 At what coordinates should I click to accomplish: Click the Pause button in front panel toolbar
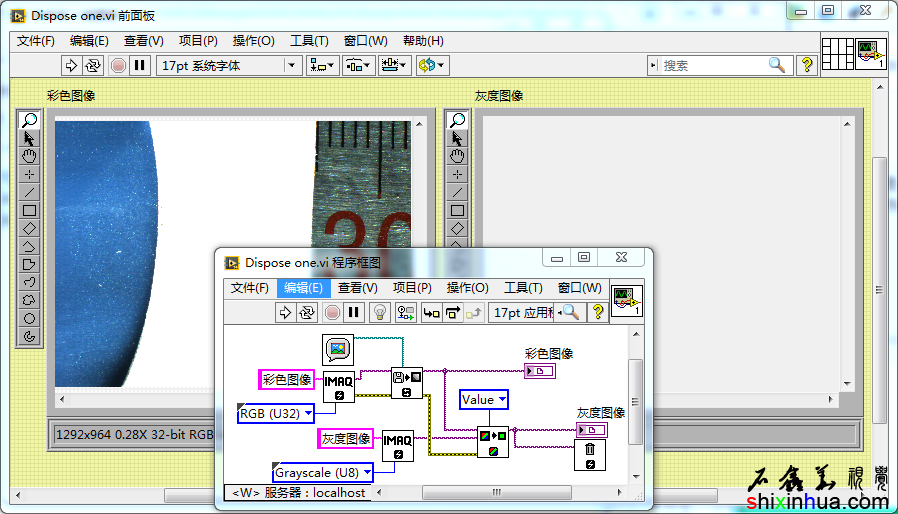139,65
